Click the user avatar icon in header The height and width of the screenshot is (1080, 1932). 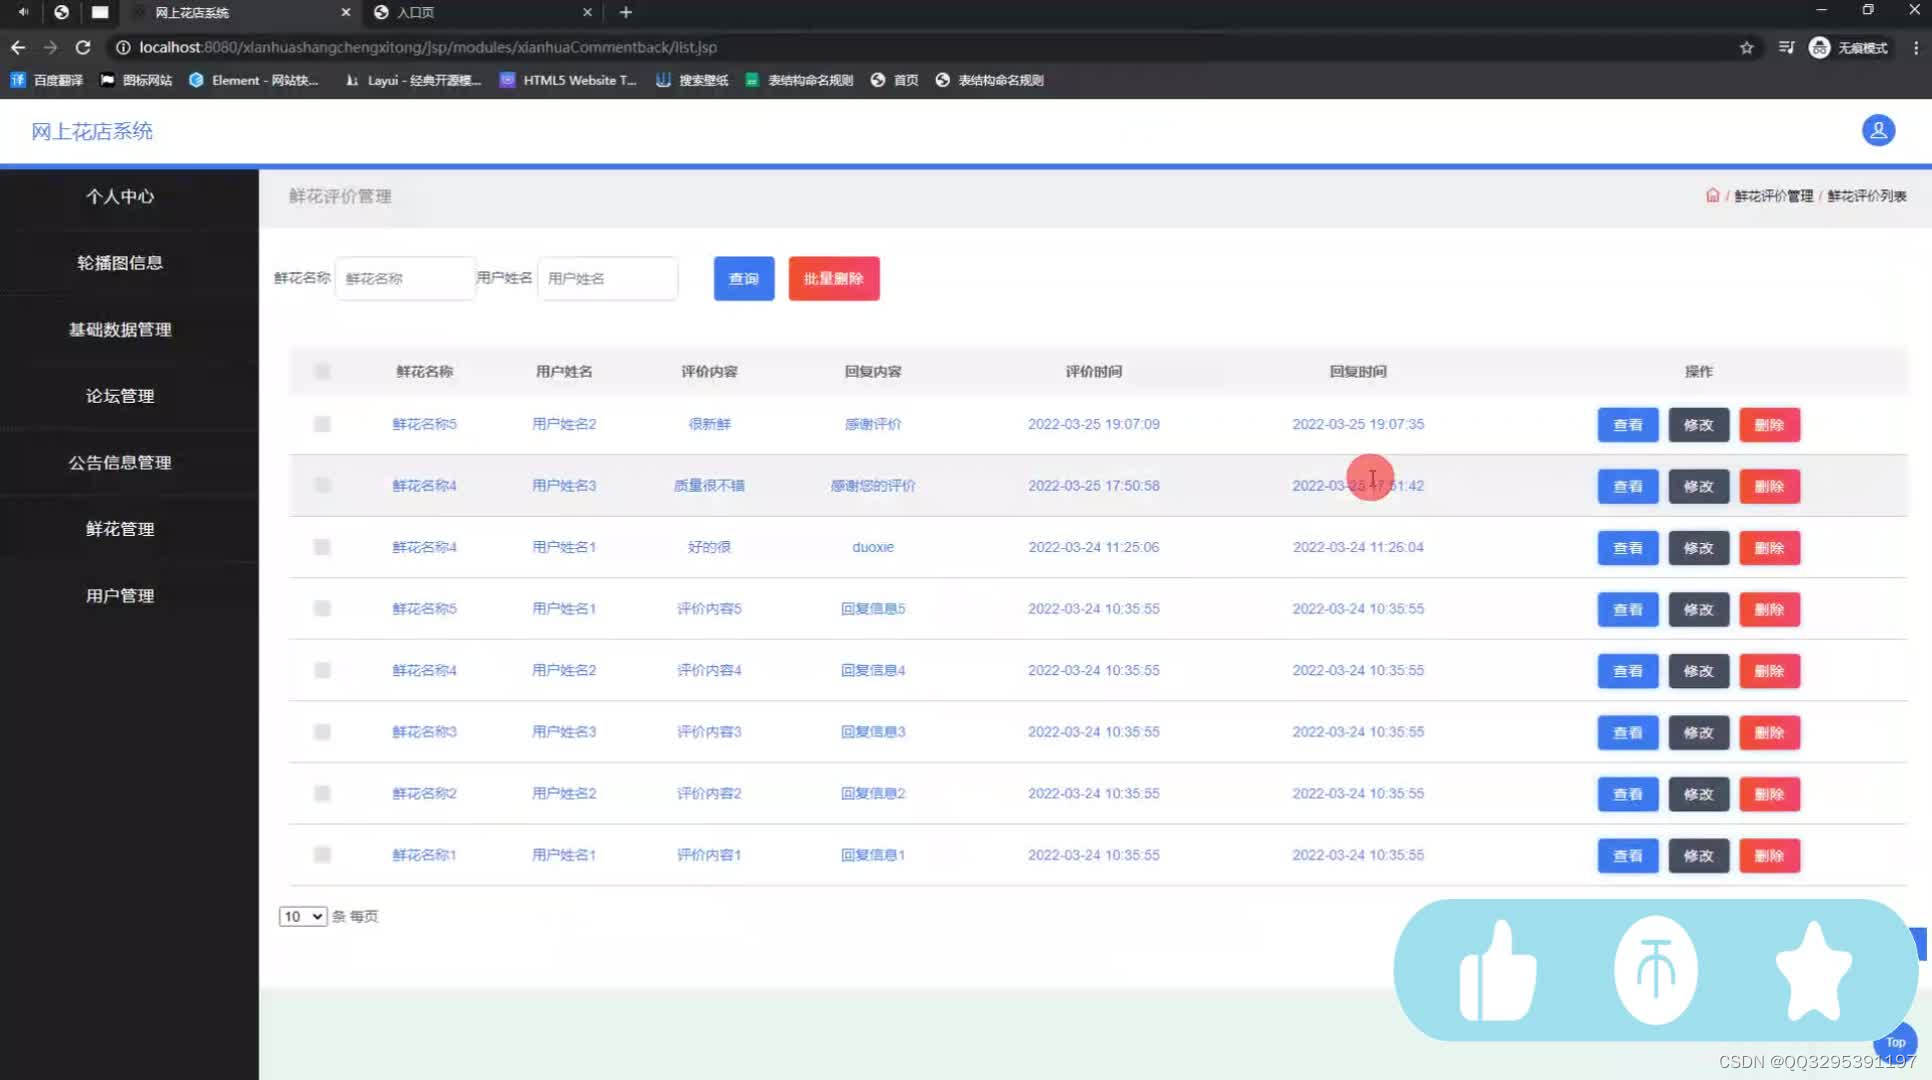(x=1878, y=130)
